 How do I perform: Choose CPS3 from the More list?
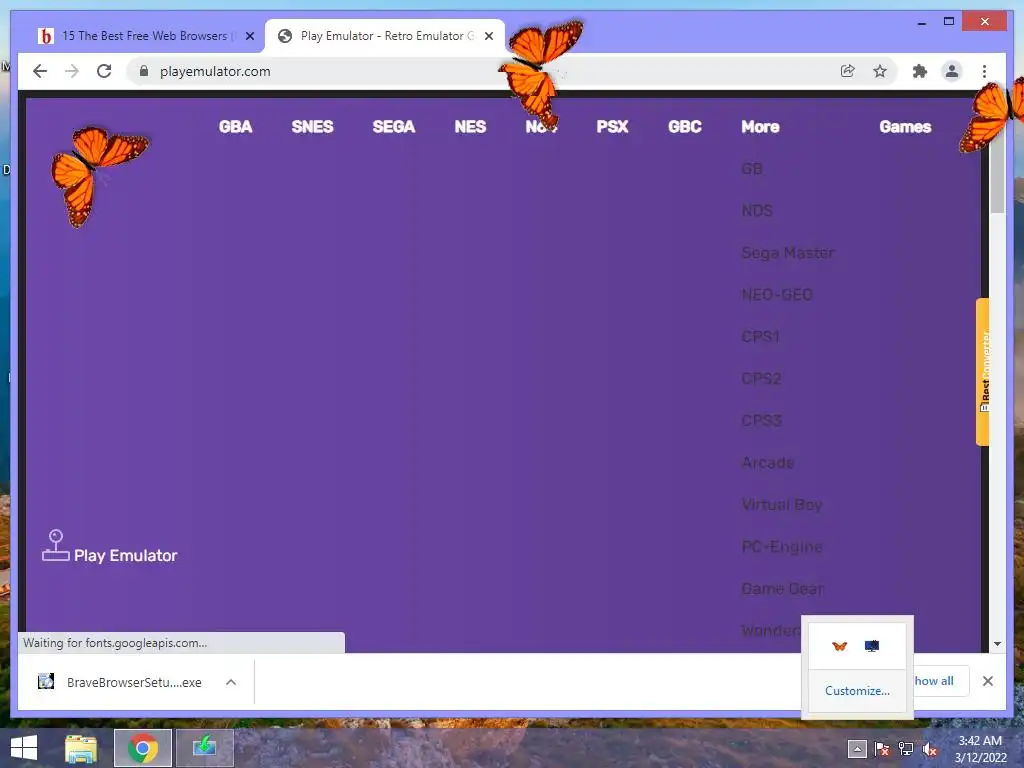click(761, 420)
